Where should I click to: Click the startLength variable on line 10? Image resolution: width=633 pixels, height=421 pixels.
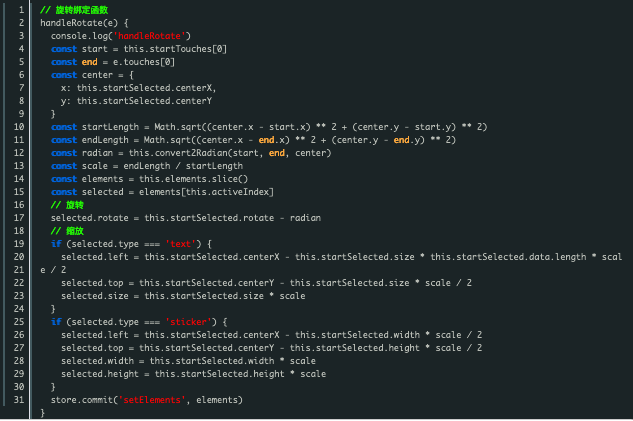click(110, 127)
